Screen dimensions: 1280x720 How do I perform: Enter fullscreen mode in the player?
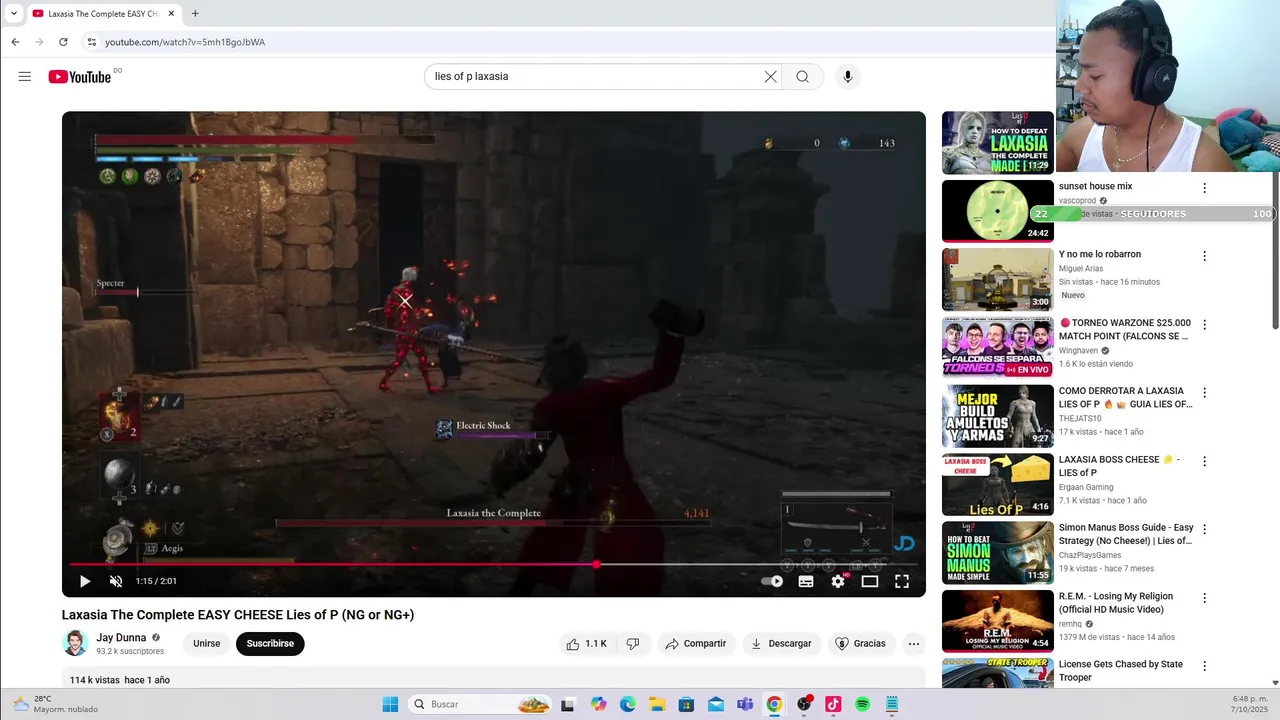pyautogui.click(x=902, y=581)
